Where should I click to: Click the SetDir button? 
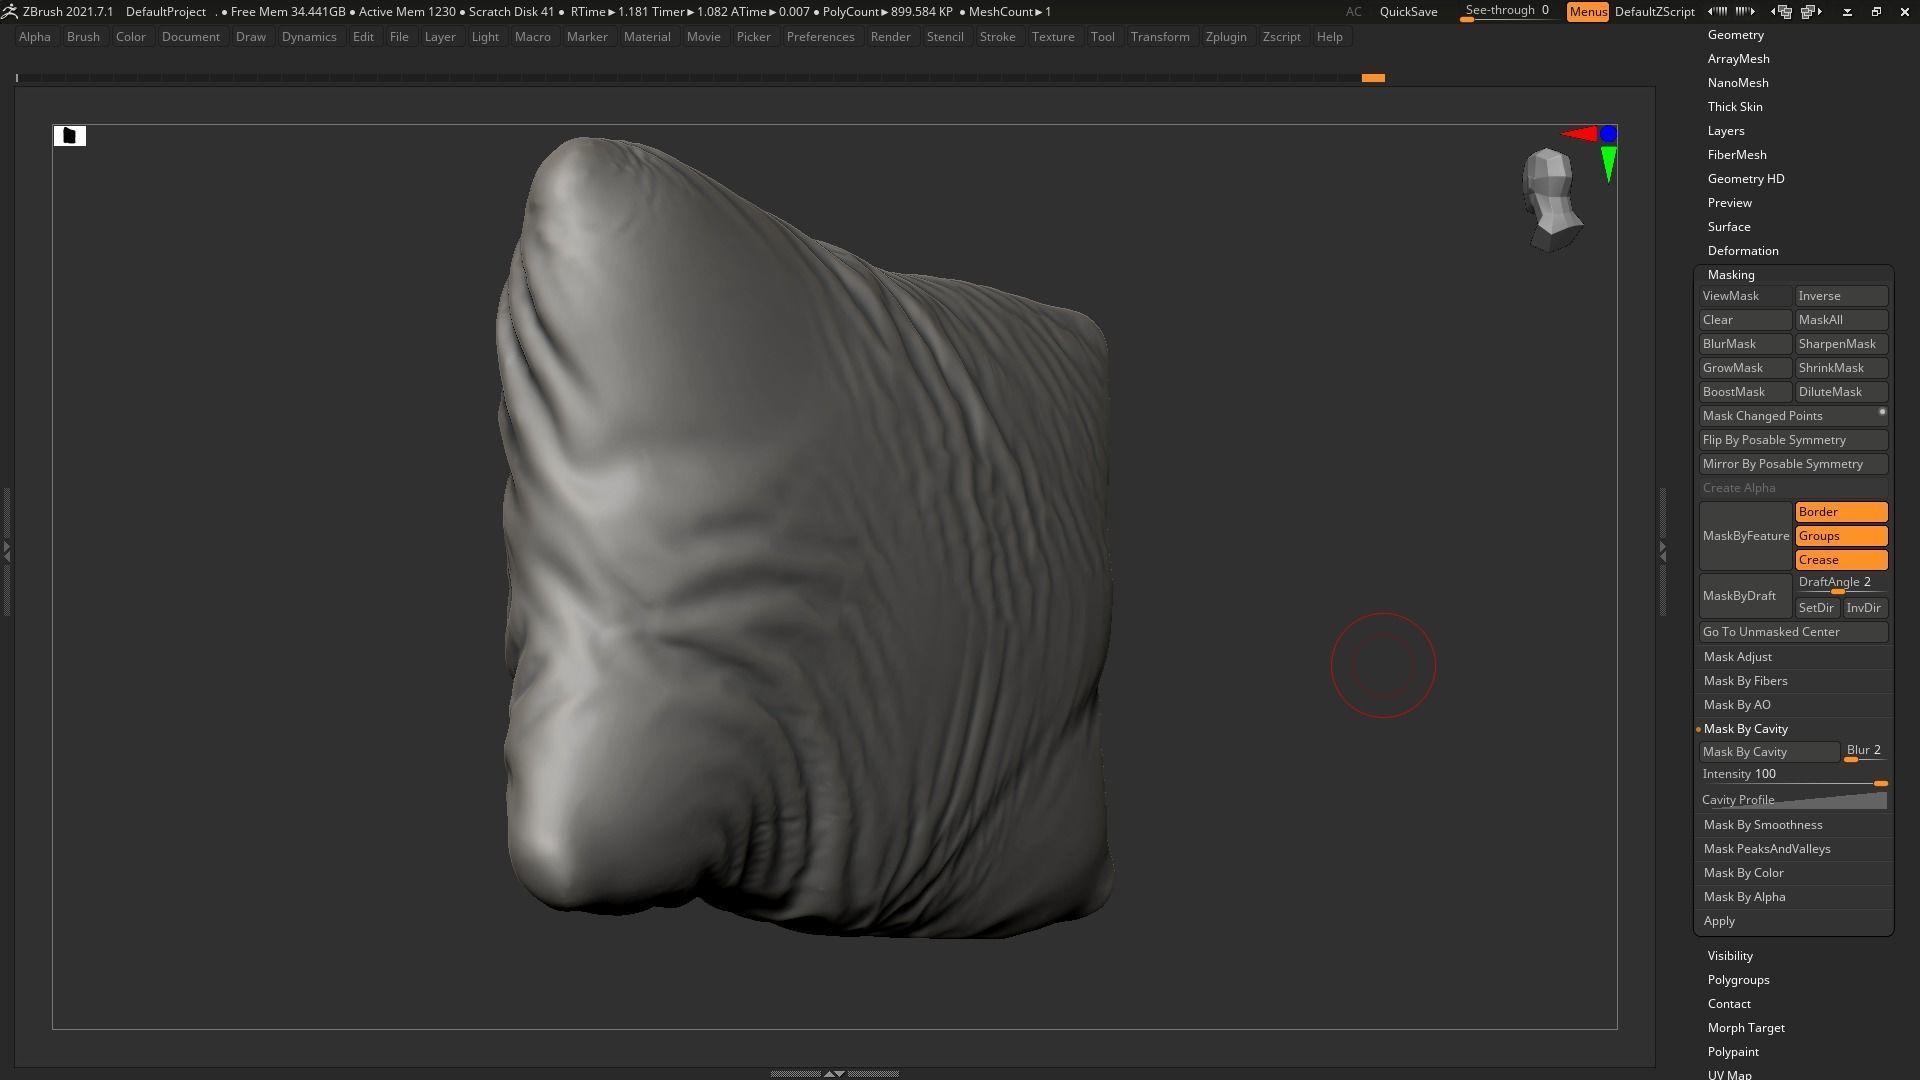[x=1816, y=608]
